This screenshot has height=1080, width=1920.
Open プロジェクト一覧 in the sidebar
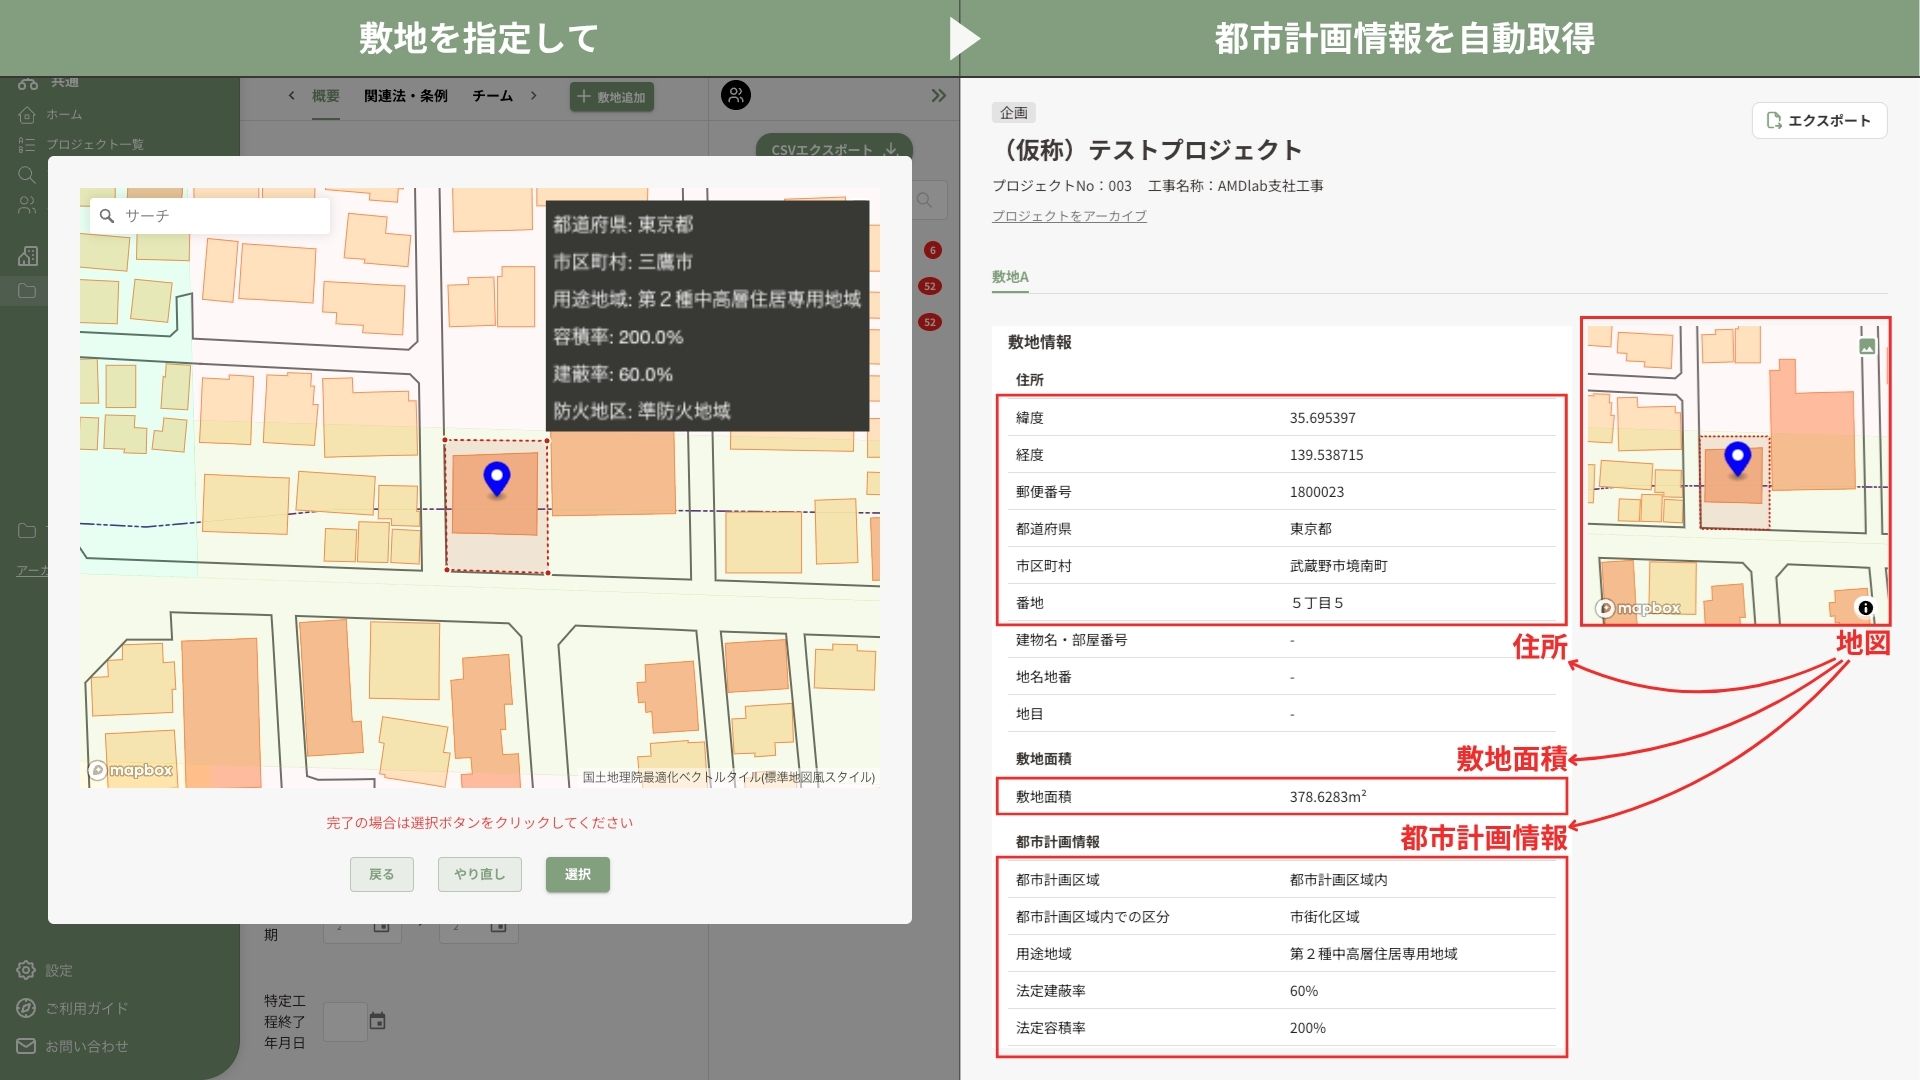94,144
